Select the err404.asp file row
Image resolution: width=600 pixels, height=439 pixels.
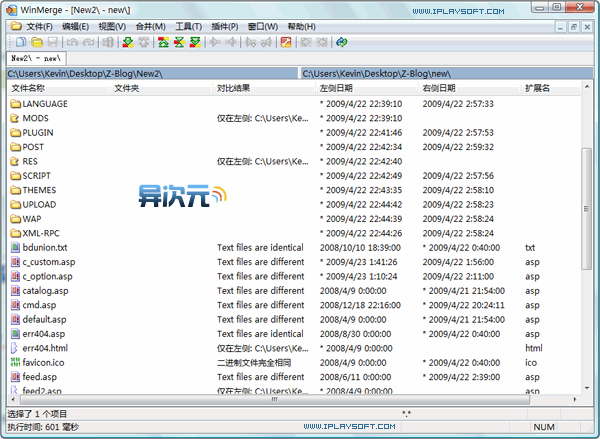[294, 334]
